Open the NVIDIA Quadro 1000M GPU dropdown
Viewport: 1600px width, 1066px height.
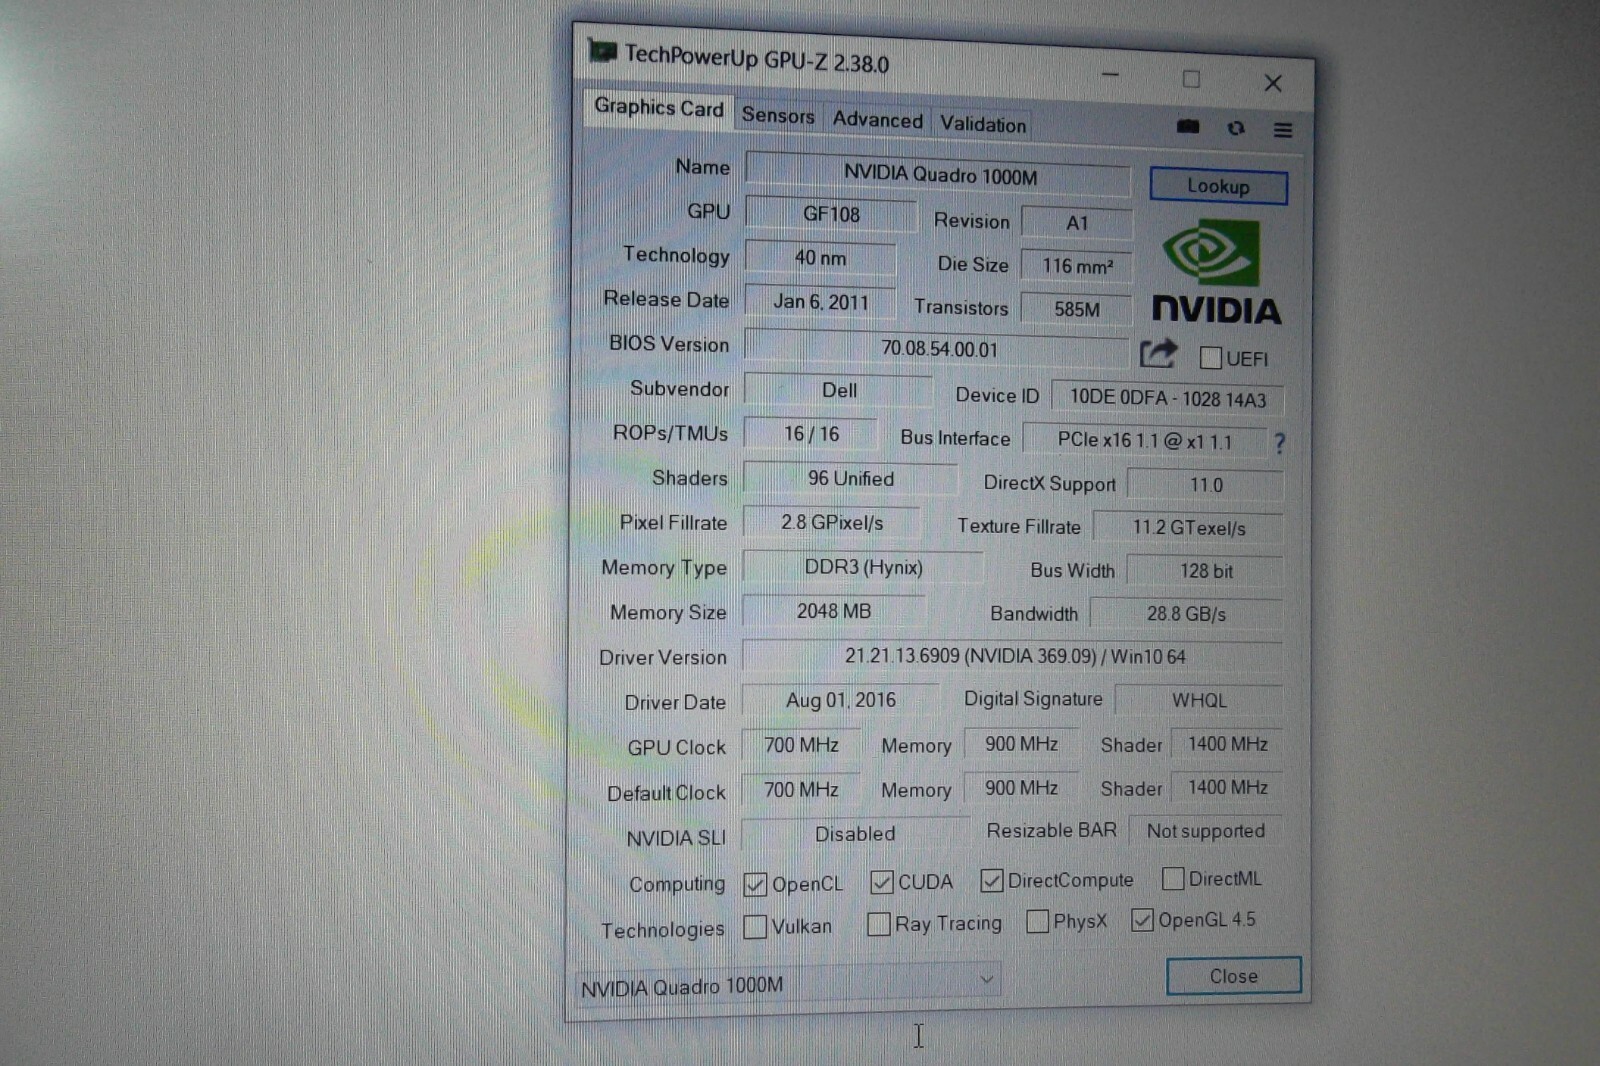[788, 984]
